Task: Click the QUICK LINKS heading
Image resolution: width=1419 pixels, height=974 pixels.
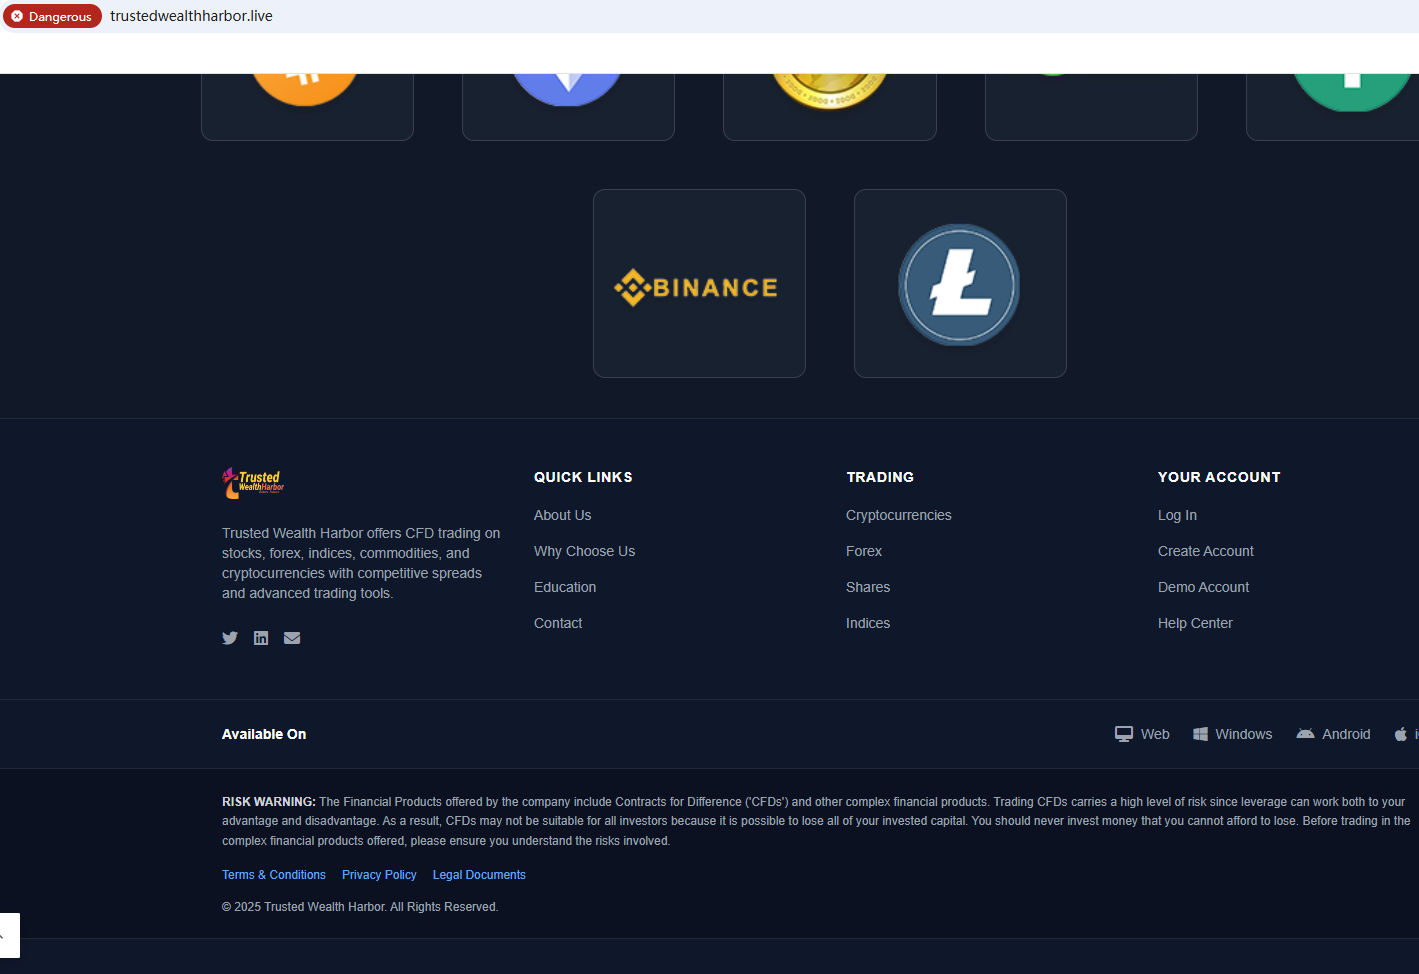Action: (583, 477)
